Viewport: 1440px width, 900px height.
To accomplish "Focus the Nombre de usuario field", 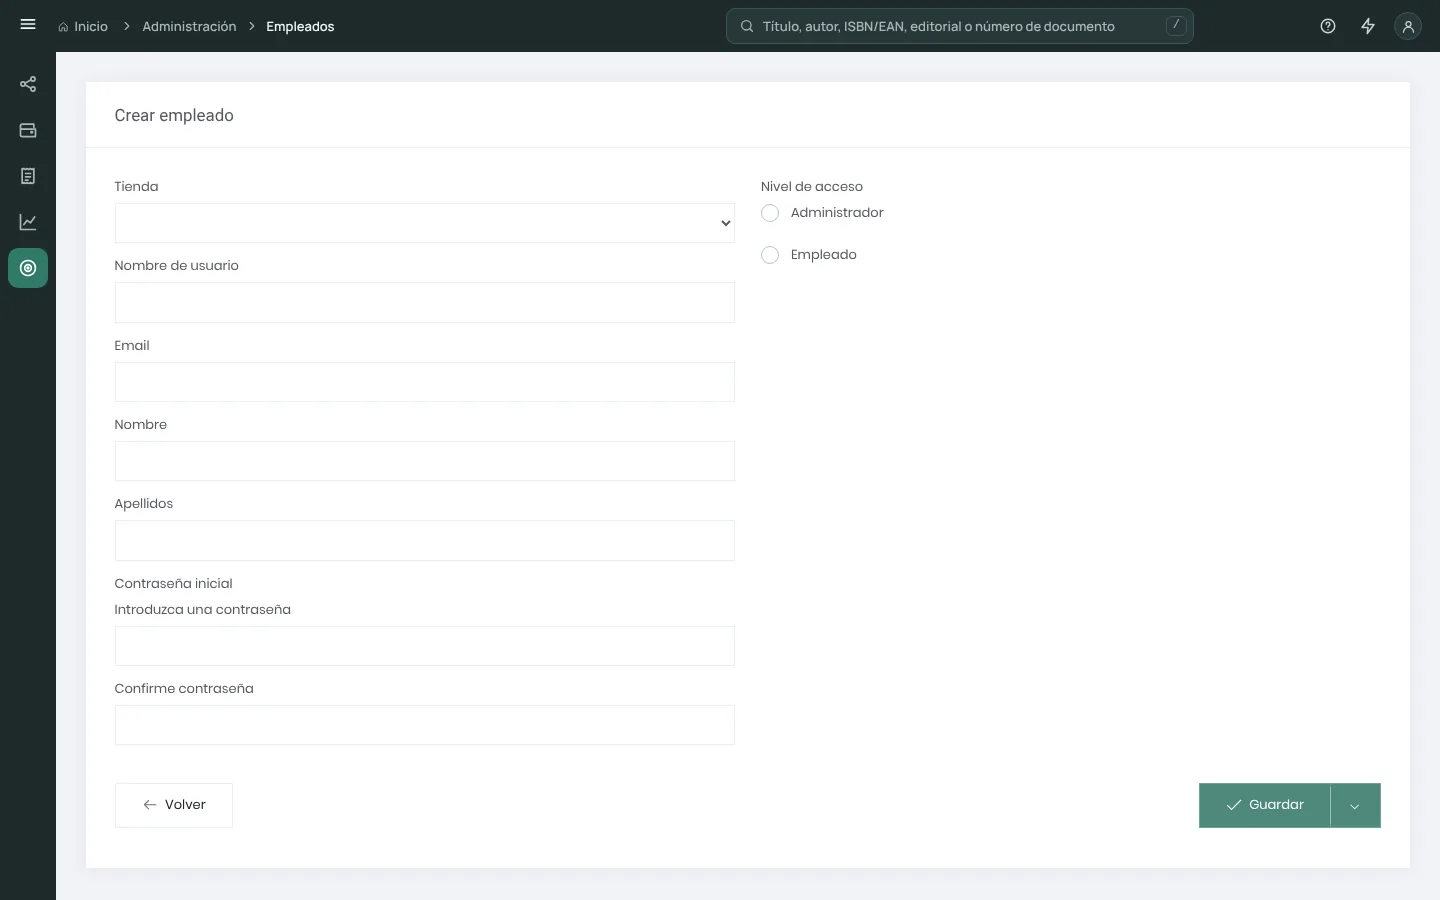I will click(425, 302).
